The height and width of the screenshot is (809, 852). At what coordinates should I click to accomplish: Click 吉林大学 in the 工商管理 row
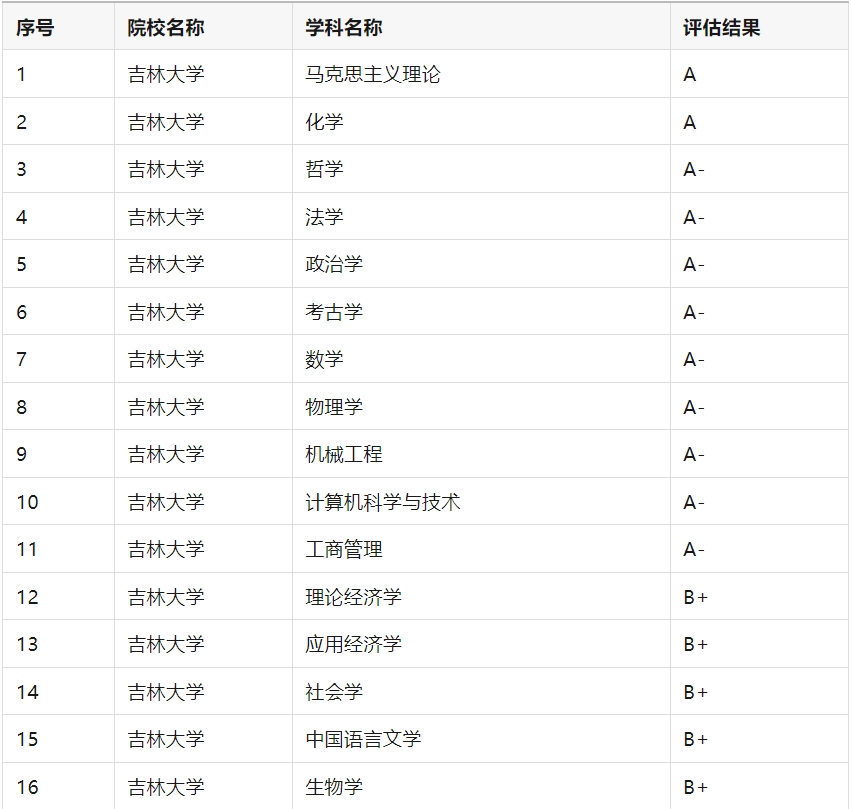[x=166, y=550]
